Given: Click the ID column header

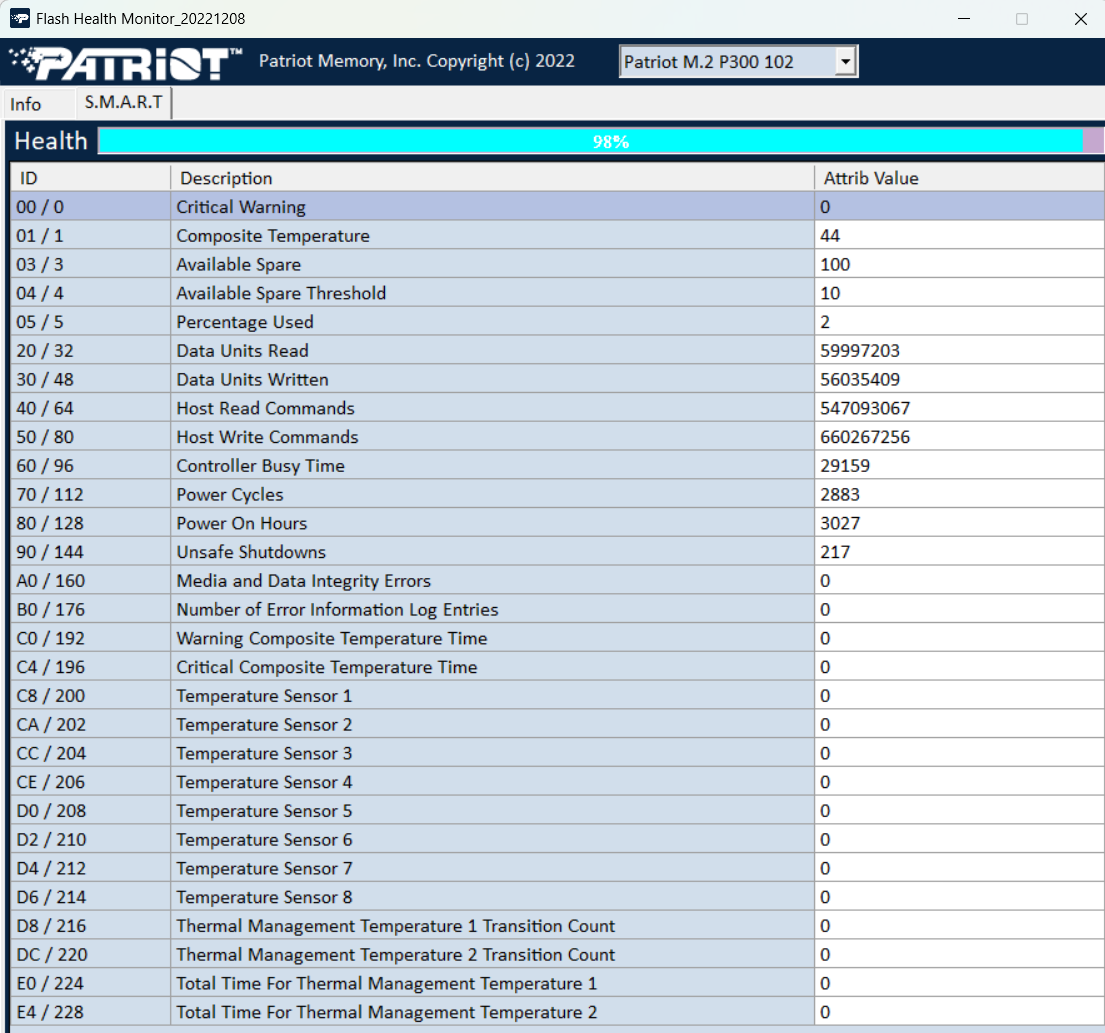Looking at the screenshot, I should point(90,178).
